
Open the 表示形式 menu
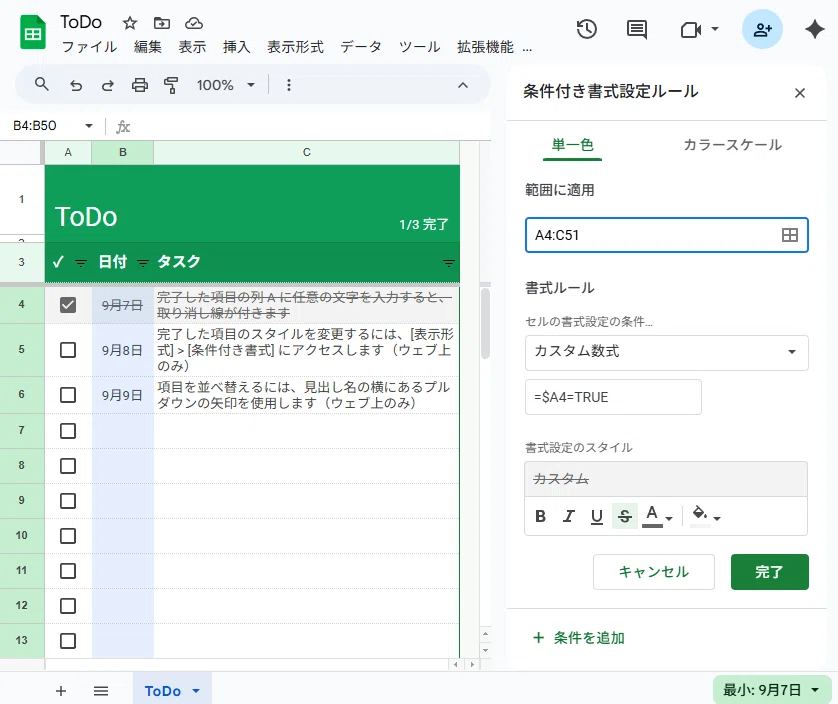tap(296, 47)
